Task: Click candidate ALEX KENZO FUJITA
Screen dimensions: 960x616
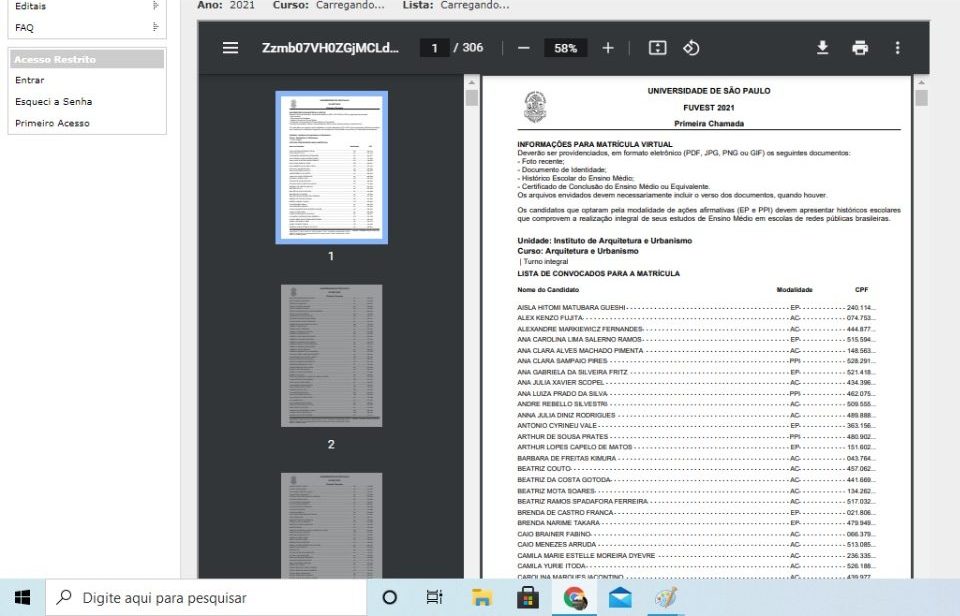Action: click(x=550, y=318)
